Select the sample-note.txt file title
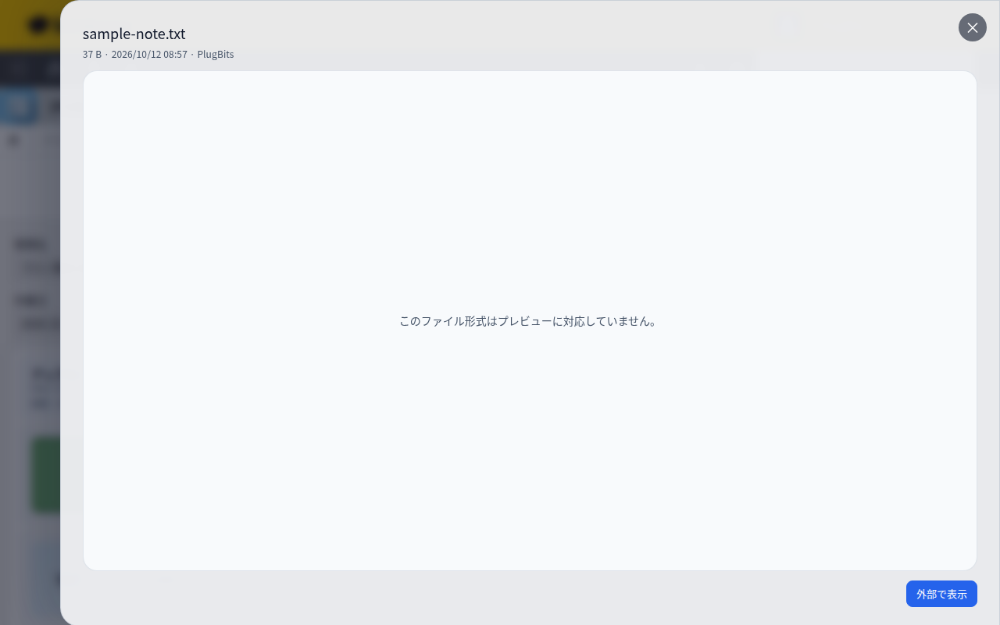Image resolution: width=1000 pixels, height=625 pixels. (134, 33)
